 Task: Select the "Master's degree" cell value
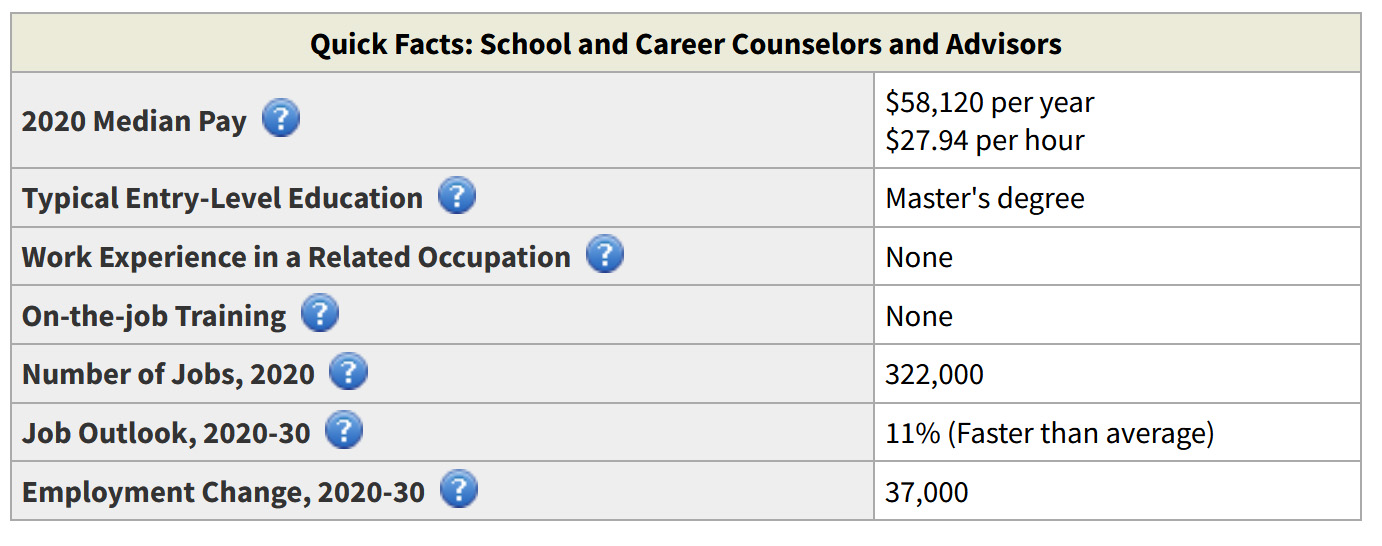click(x=984, y=198)
